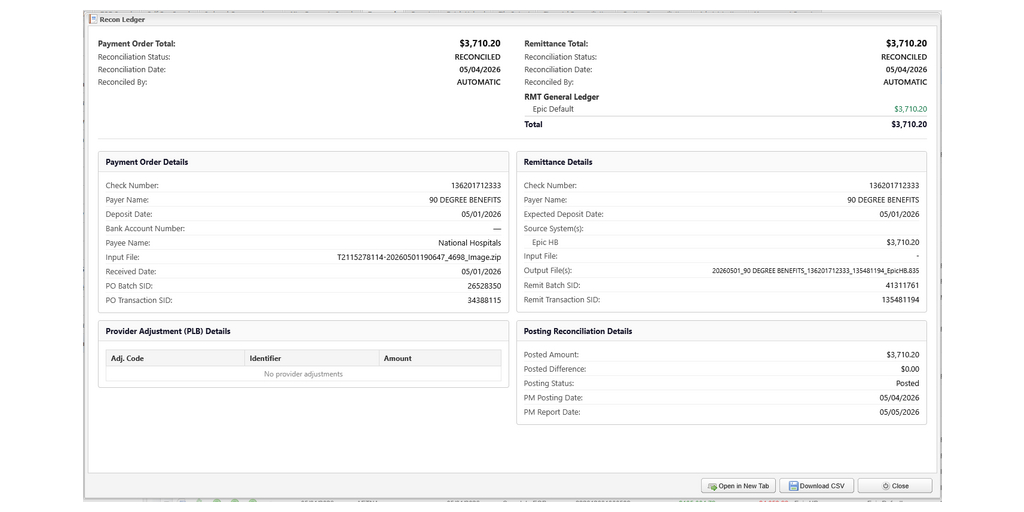1024x512 pixels.
Task: Click the Expected Deposit Date 05/01/2026
Action: coord(899,214)
